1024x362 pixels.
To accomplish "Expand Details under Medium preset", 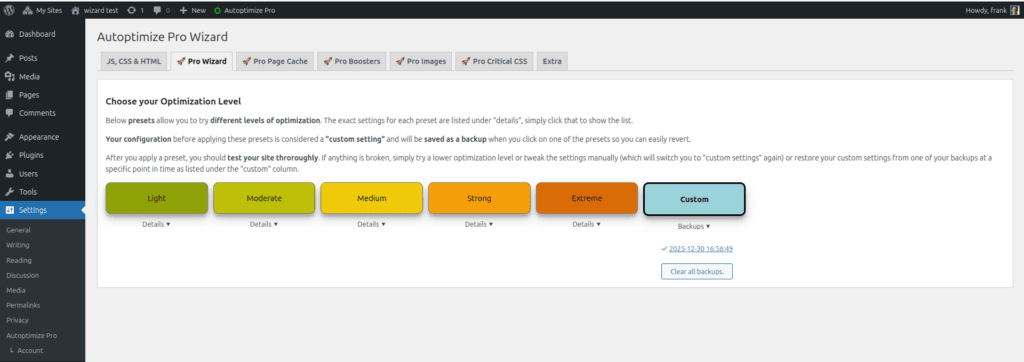I will pyautogui.click(x=371, y=224).
